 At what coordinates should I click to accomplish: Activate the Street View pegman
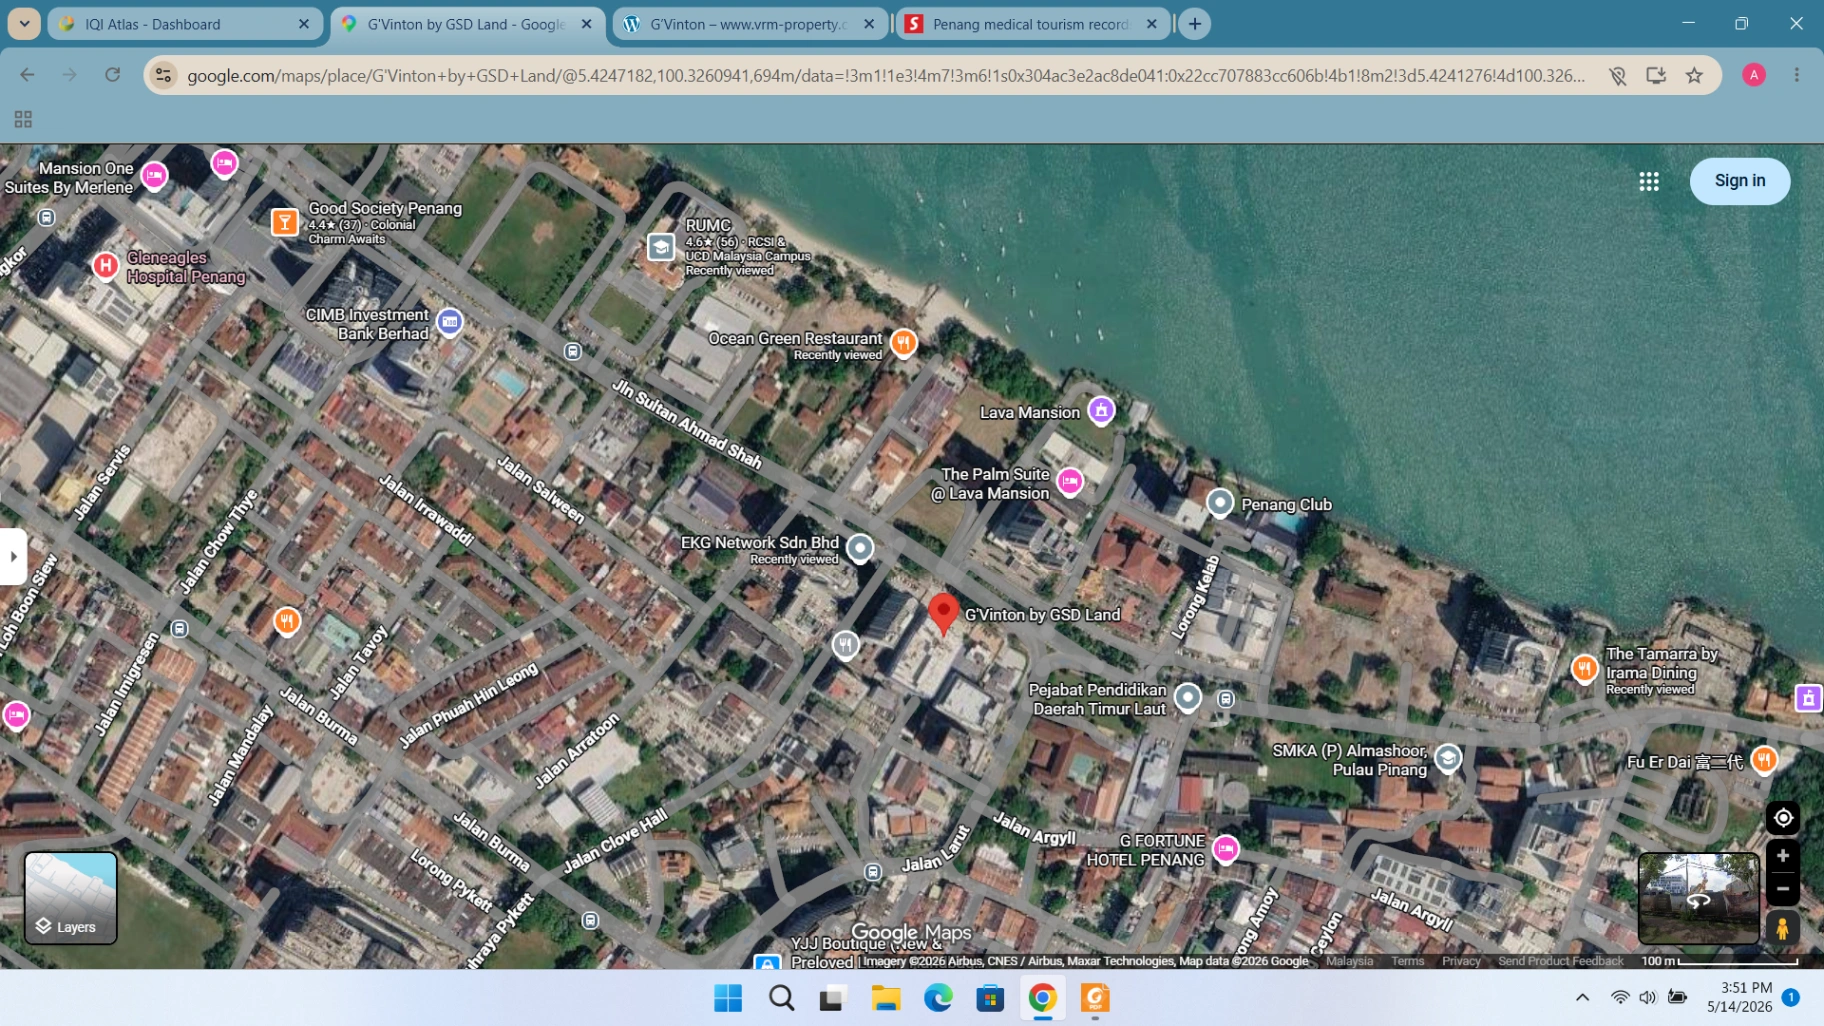tap(1782, 928)
